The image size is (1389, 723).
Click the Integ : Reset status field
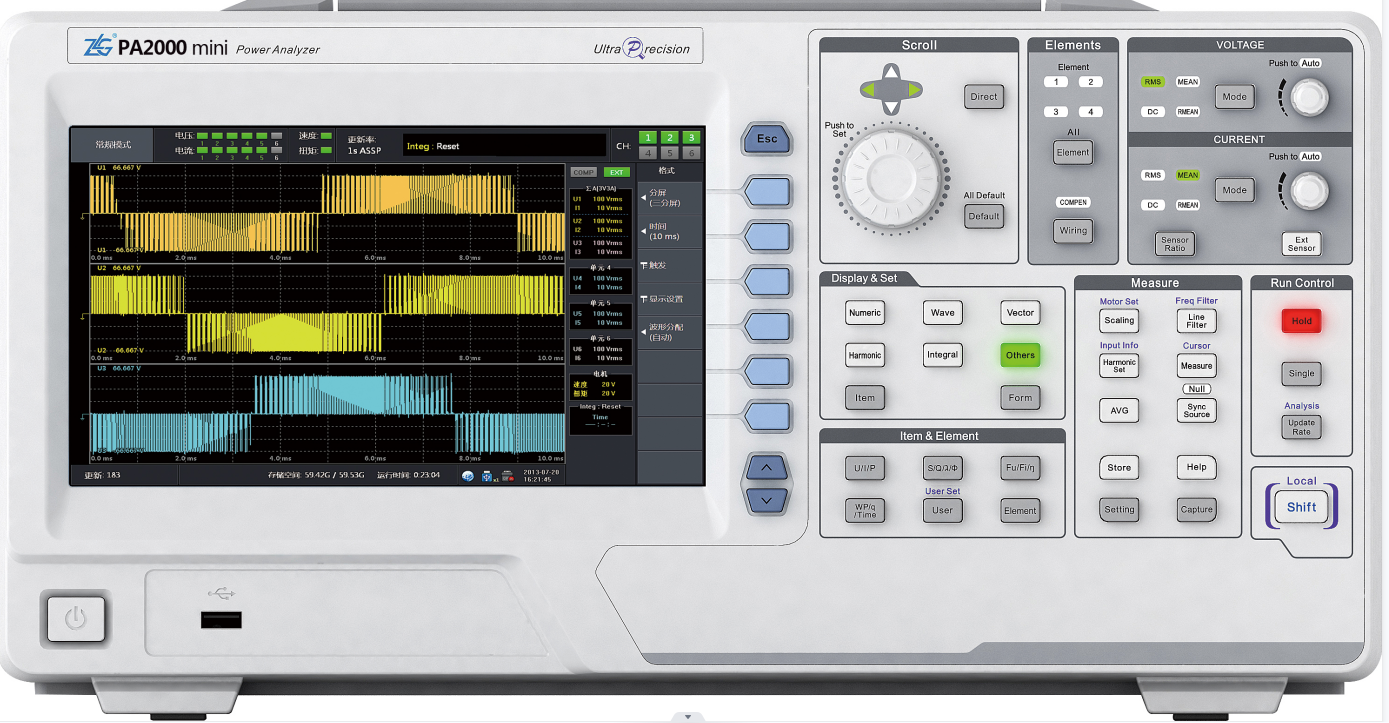(504, 146)
